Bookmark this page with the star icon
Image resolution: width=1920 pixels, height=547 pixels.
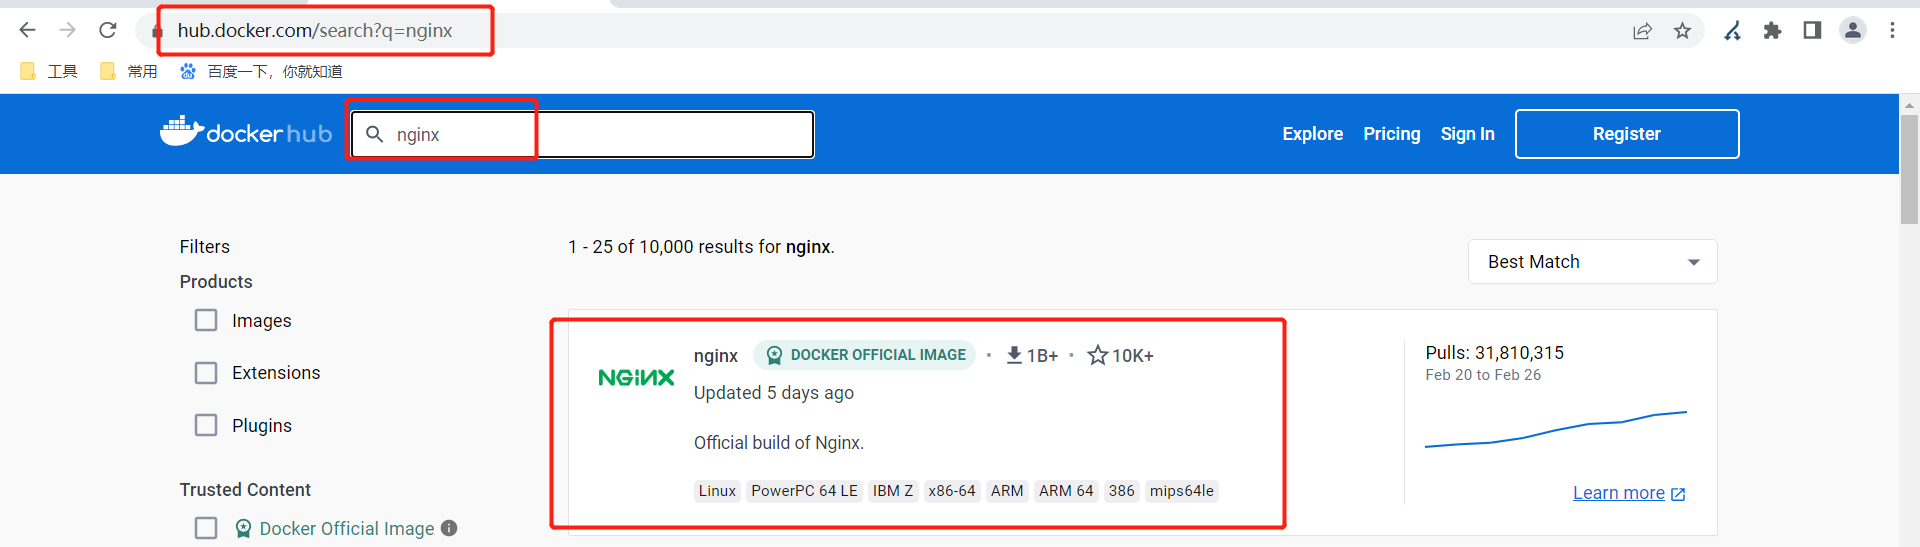[1683, 31]
